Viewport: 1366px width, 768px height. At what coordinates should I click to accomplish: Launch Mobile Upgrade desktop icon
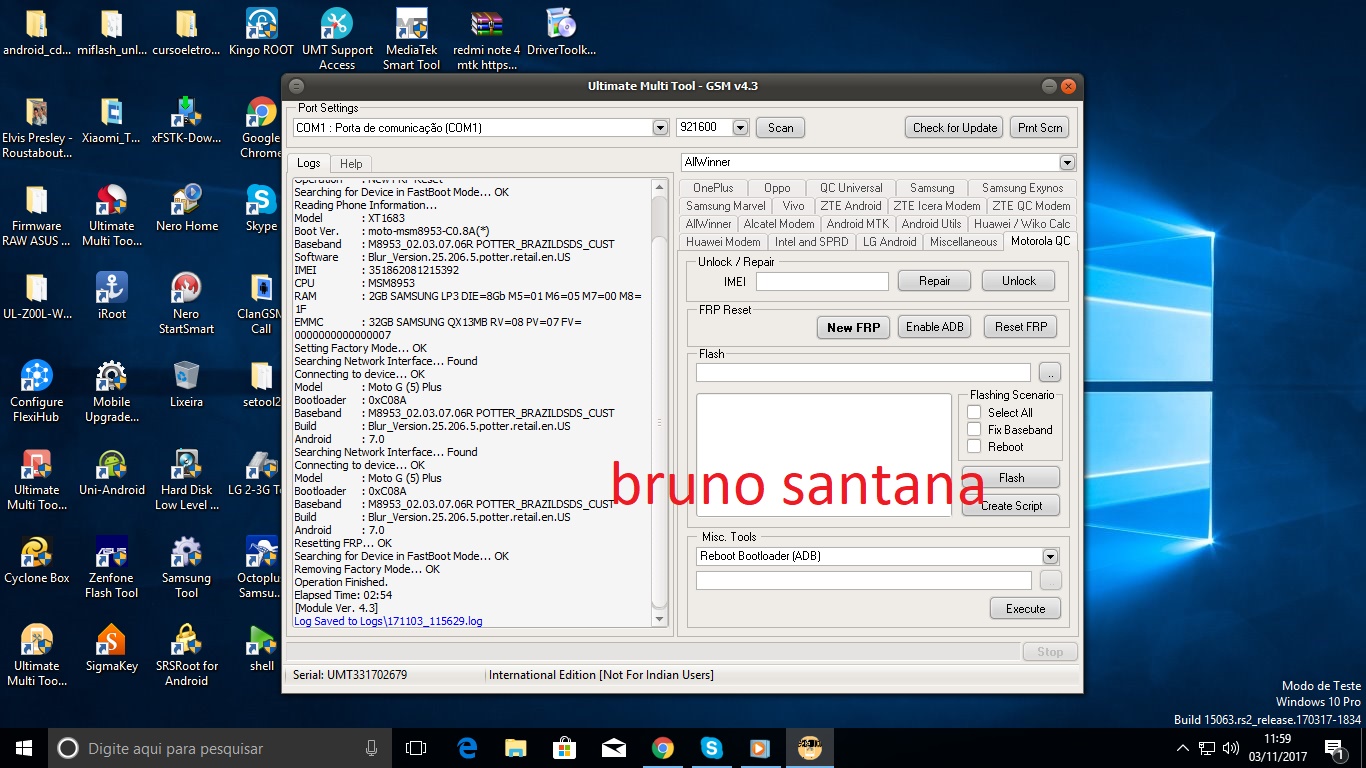coord(112,392)
